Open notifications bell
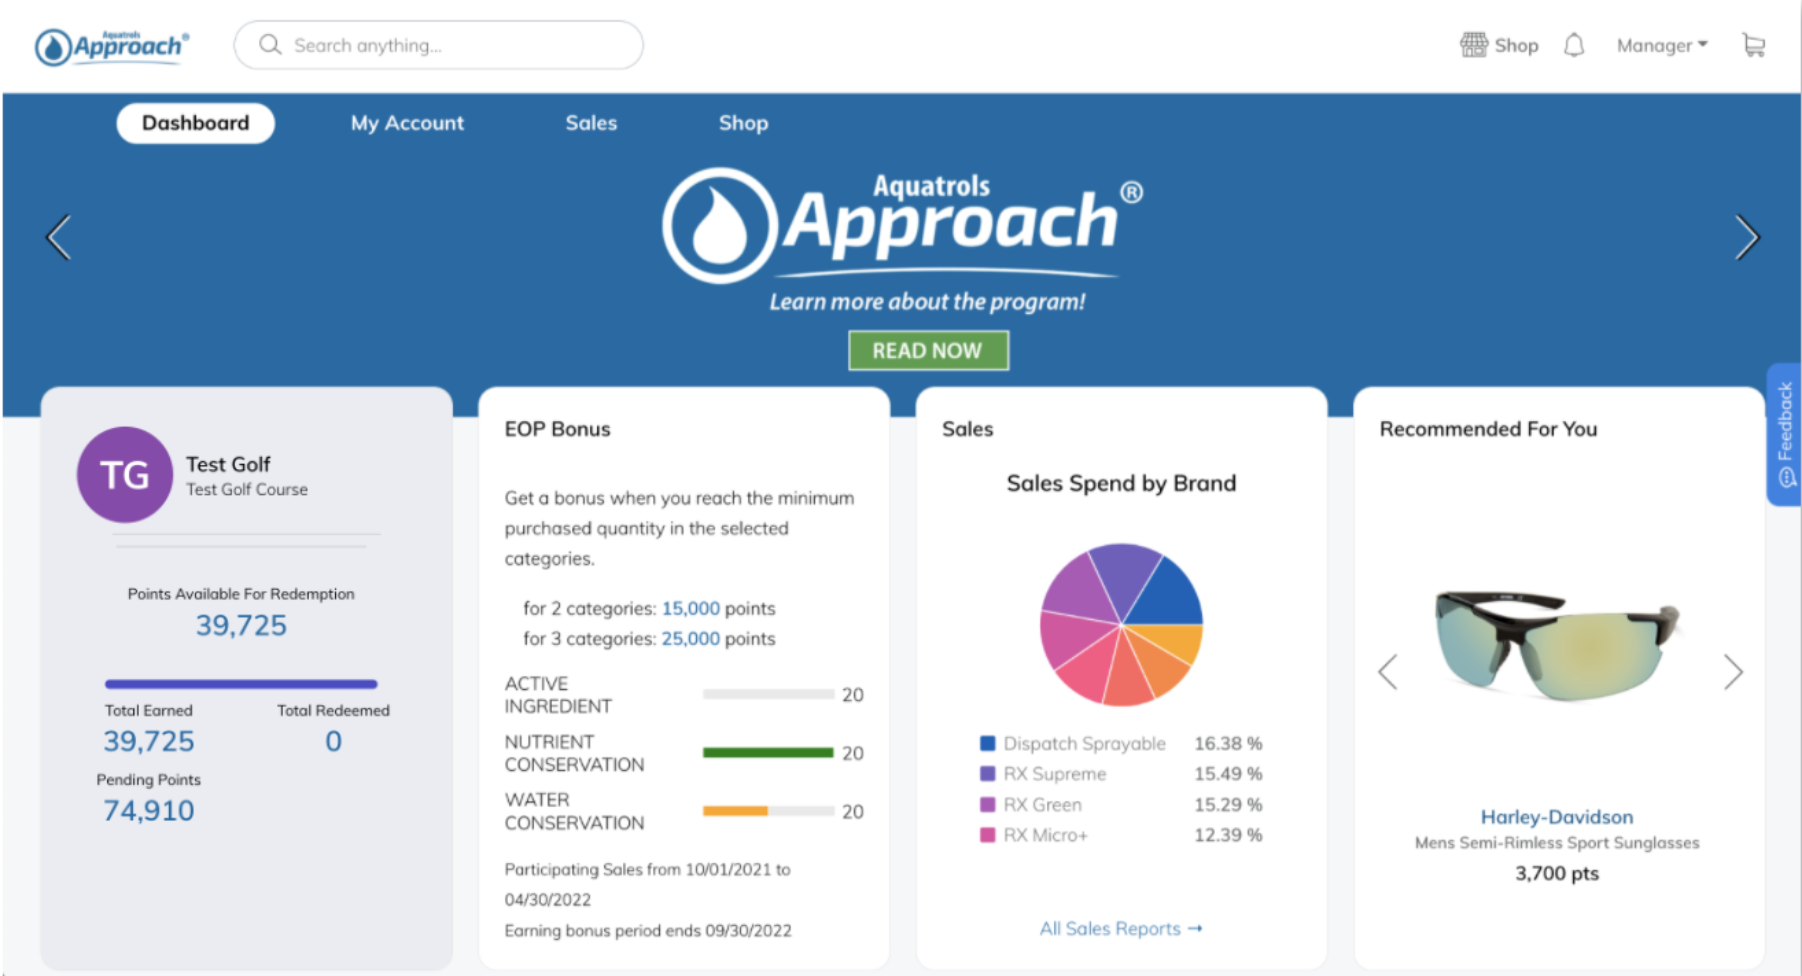Viewport: 1802px width, 976px height. click(x=1574, y=45)
